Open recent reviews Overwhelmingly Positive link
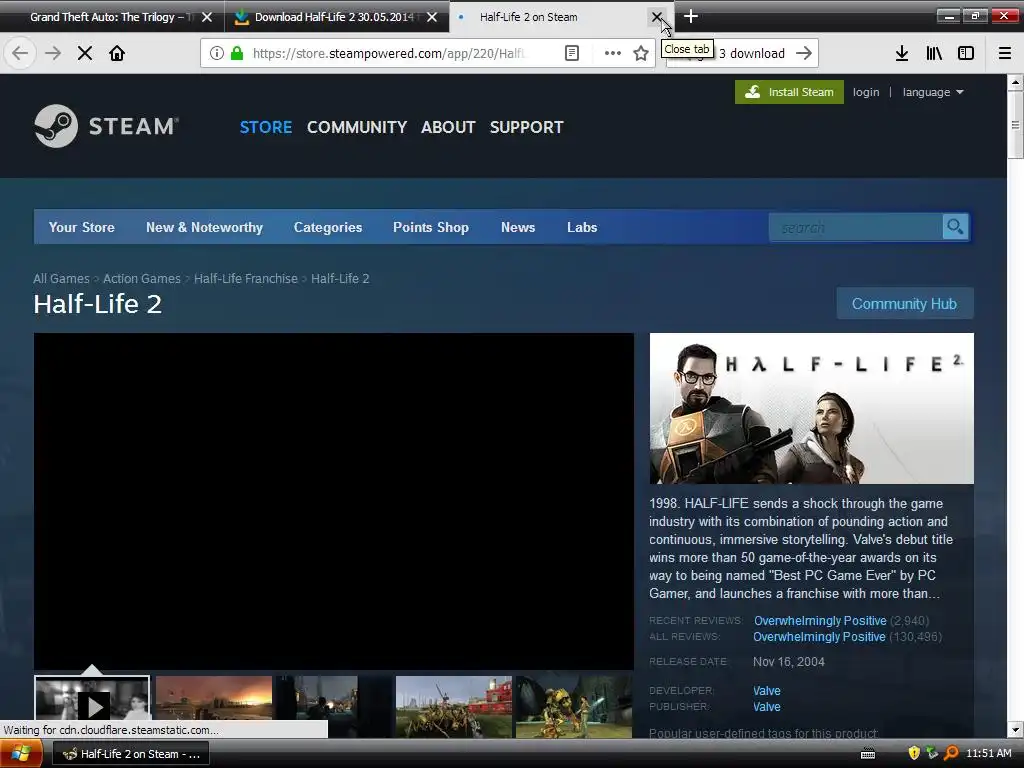Viewport: 1024px width, 768px height. point(820,620)
